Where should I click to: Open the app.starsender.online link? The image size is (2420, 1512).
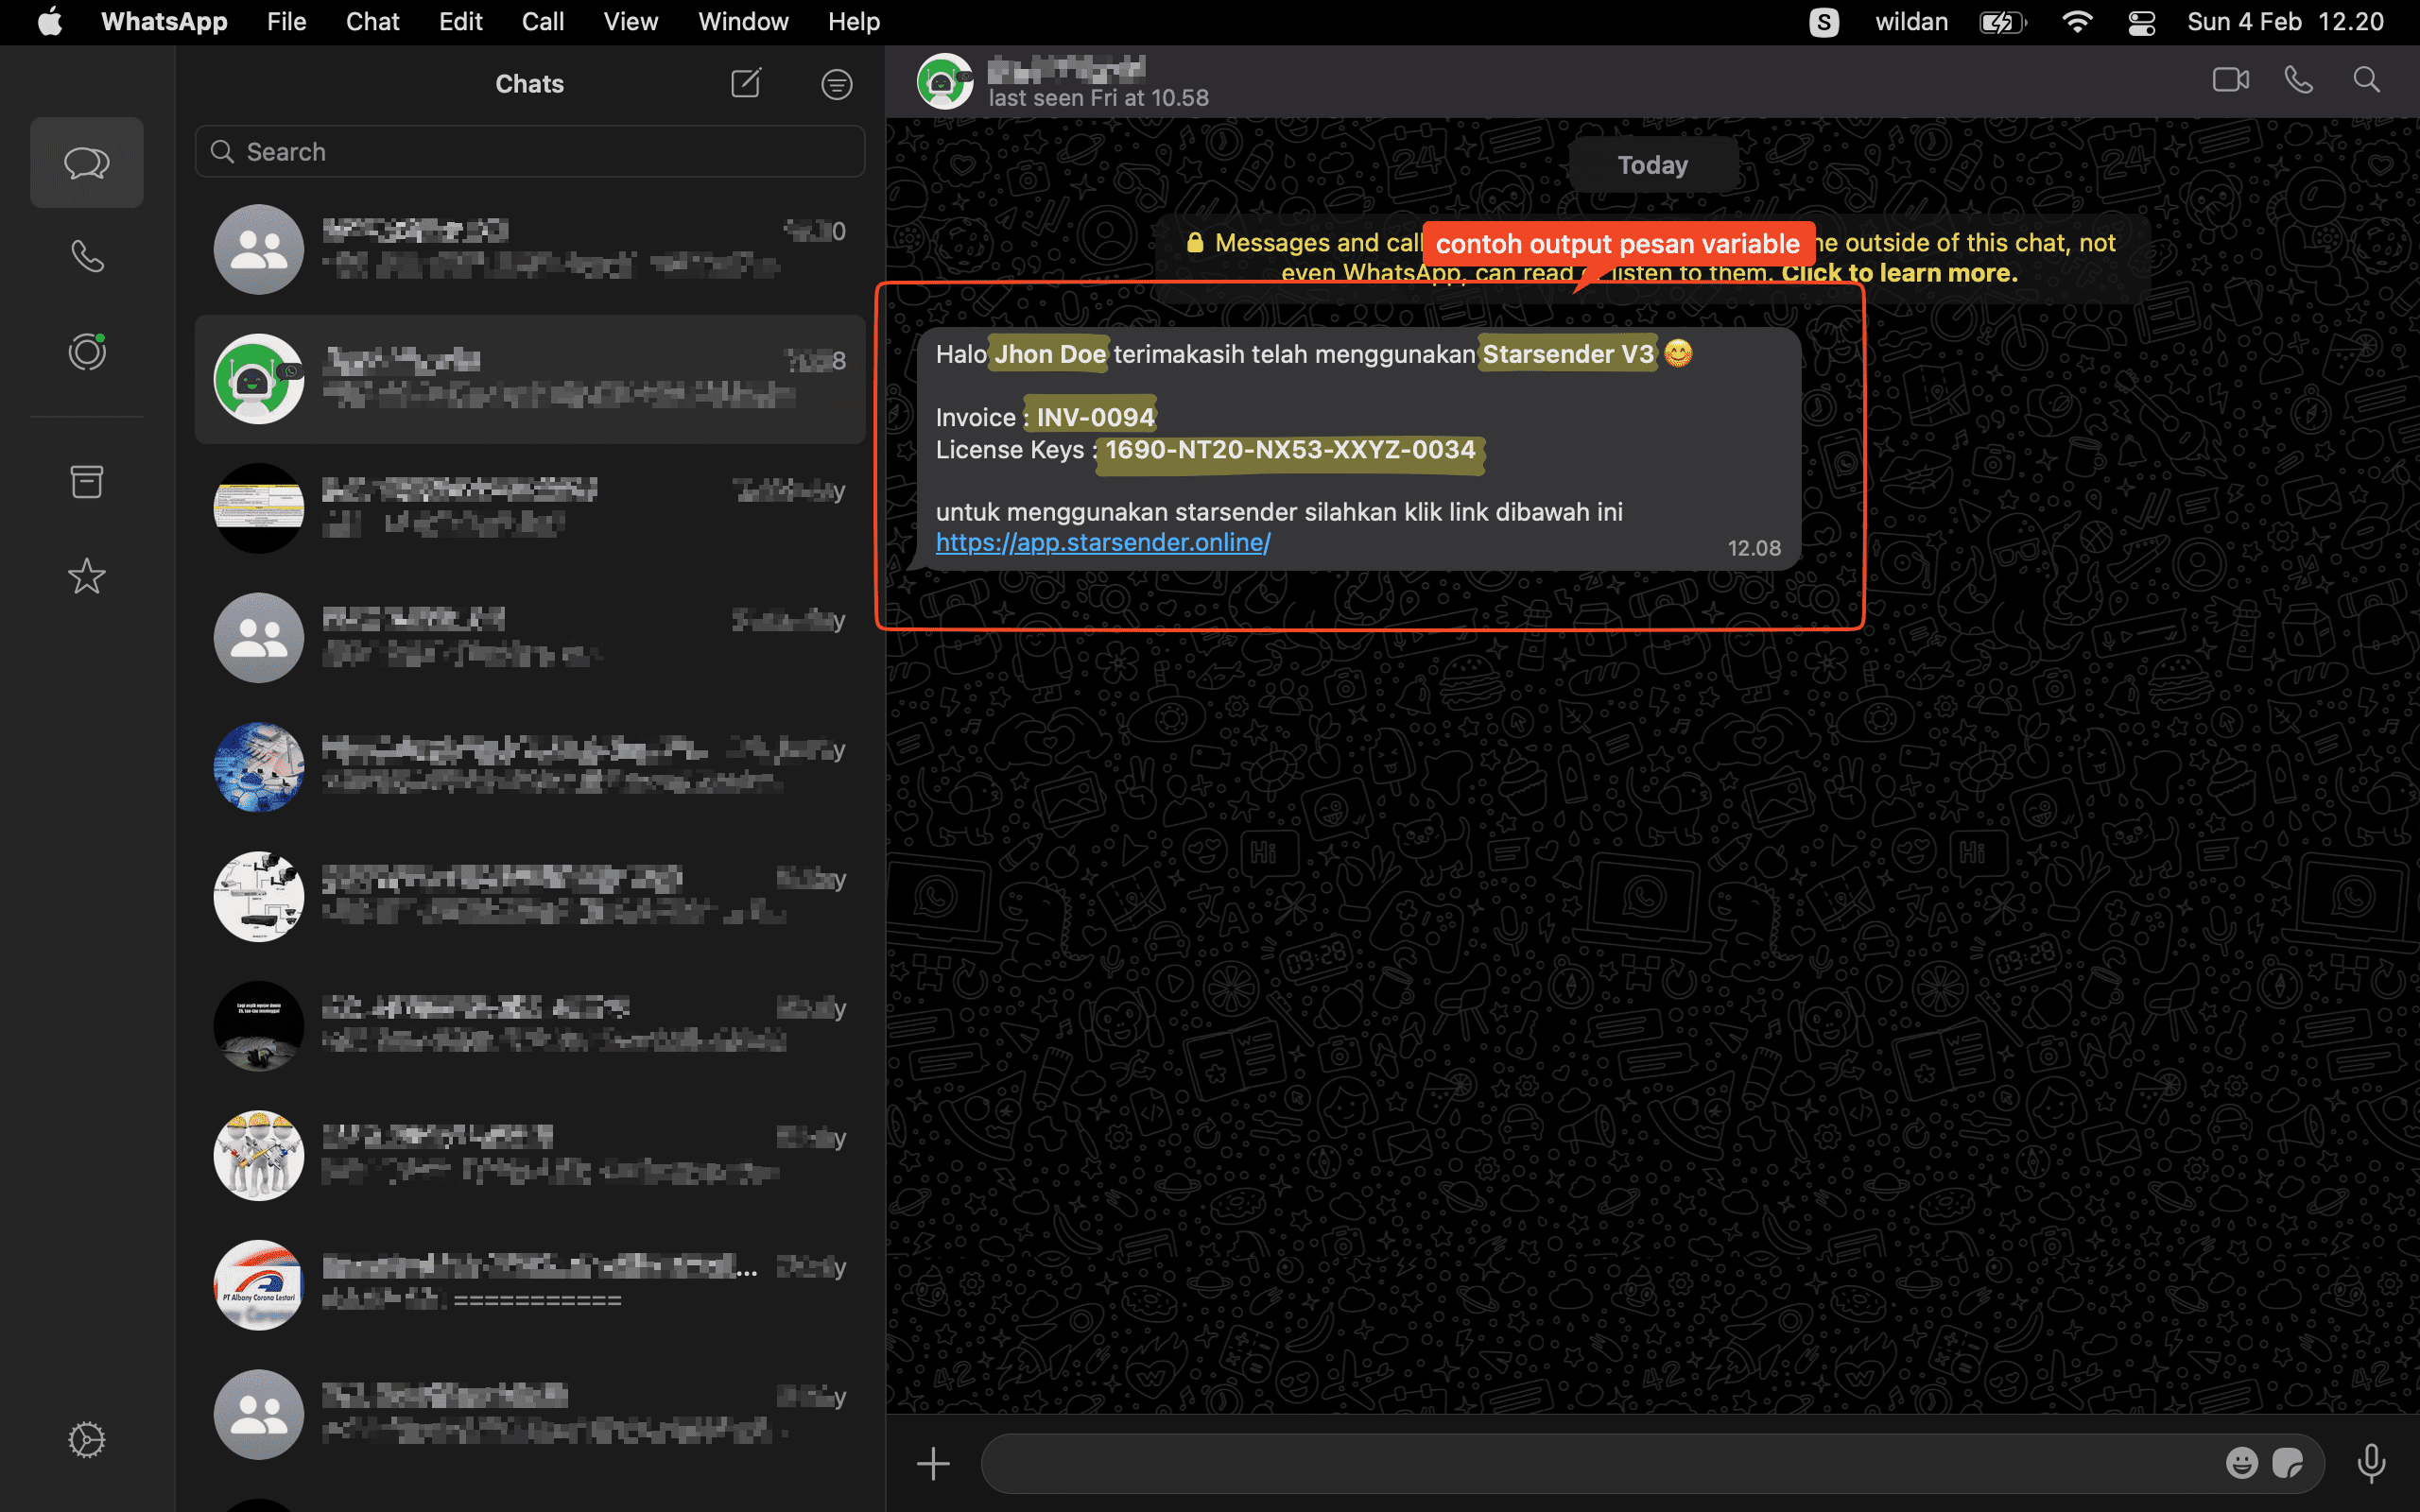[1103, 543]
